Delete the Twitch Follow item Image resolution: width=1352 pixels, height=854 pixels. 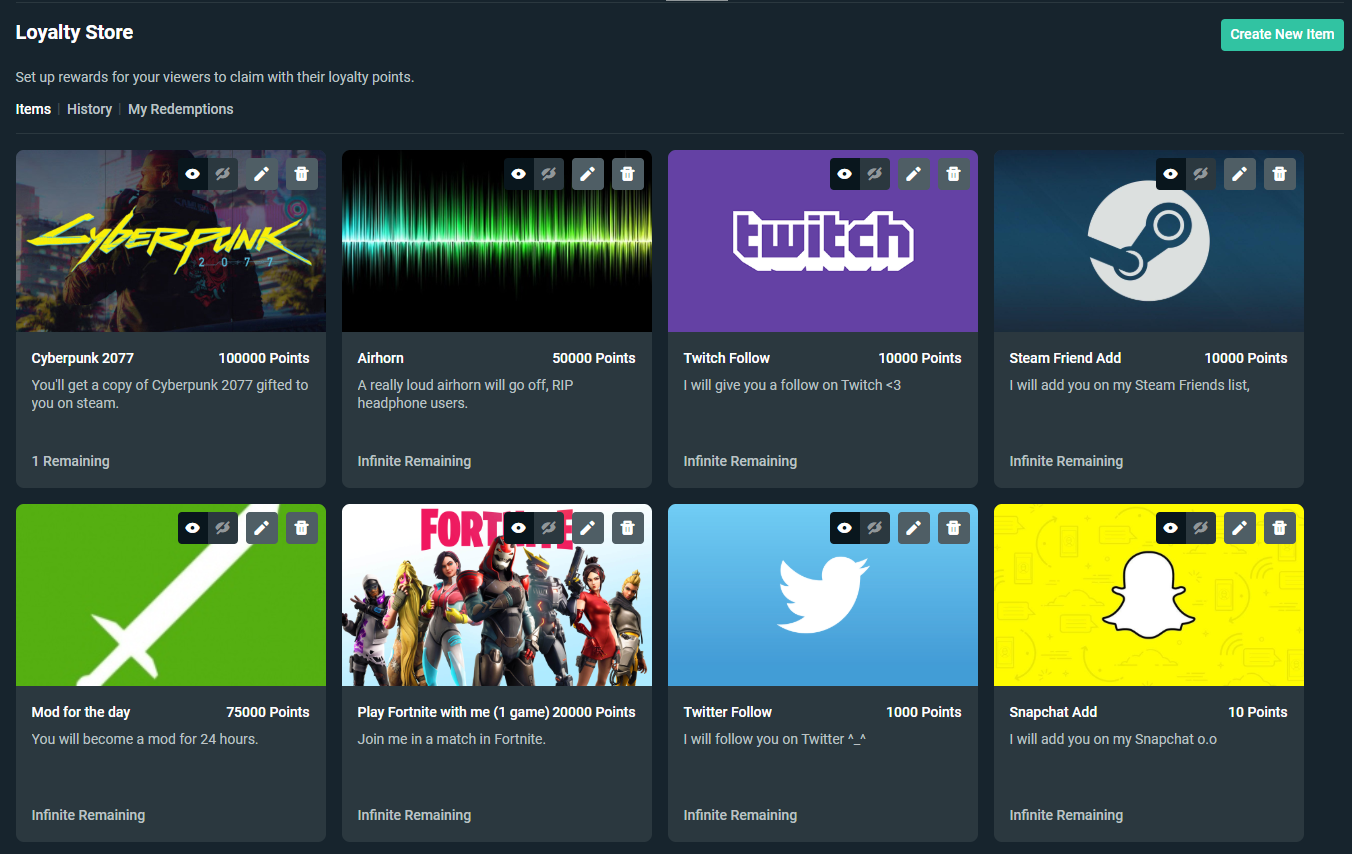point(954,174)
